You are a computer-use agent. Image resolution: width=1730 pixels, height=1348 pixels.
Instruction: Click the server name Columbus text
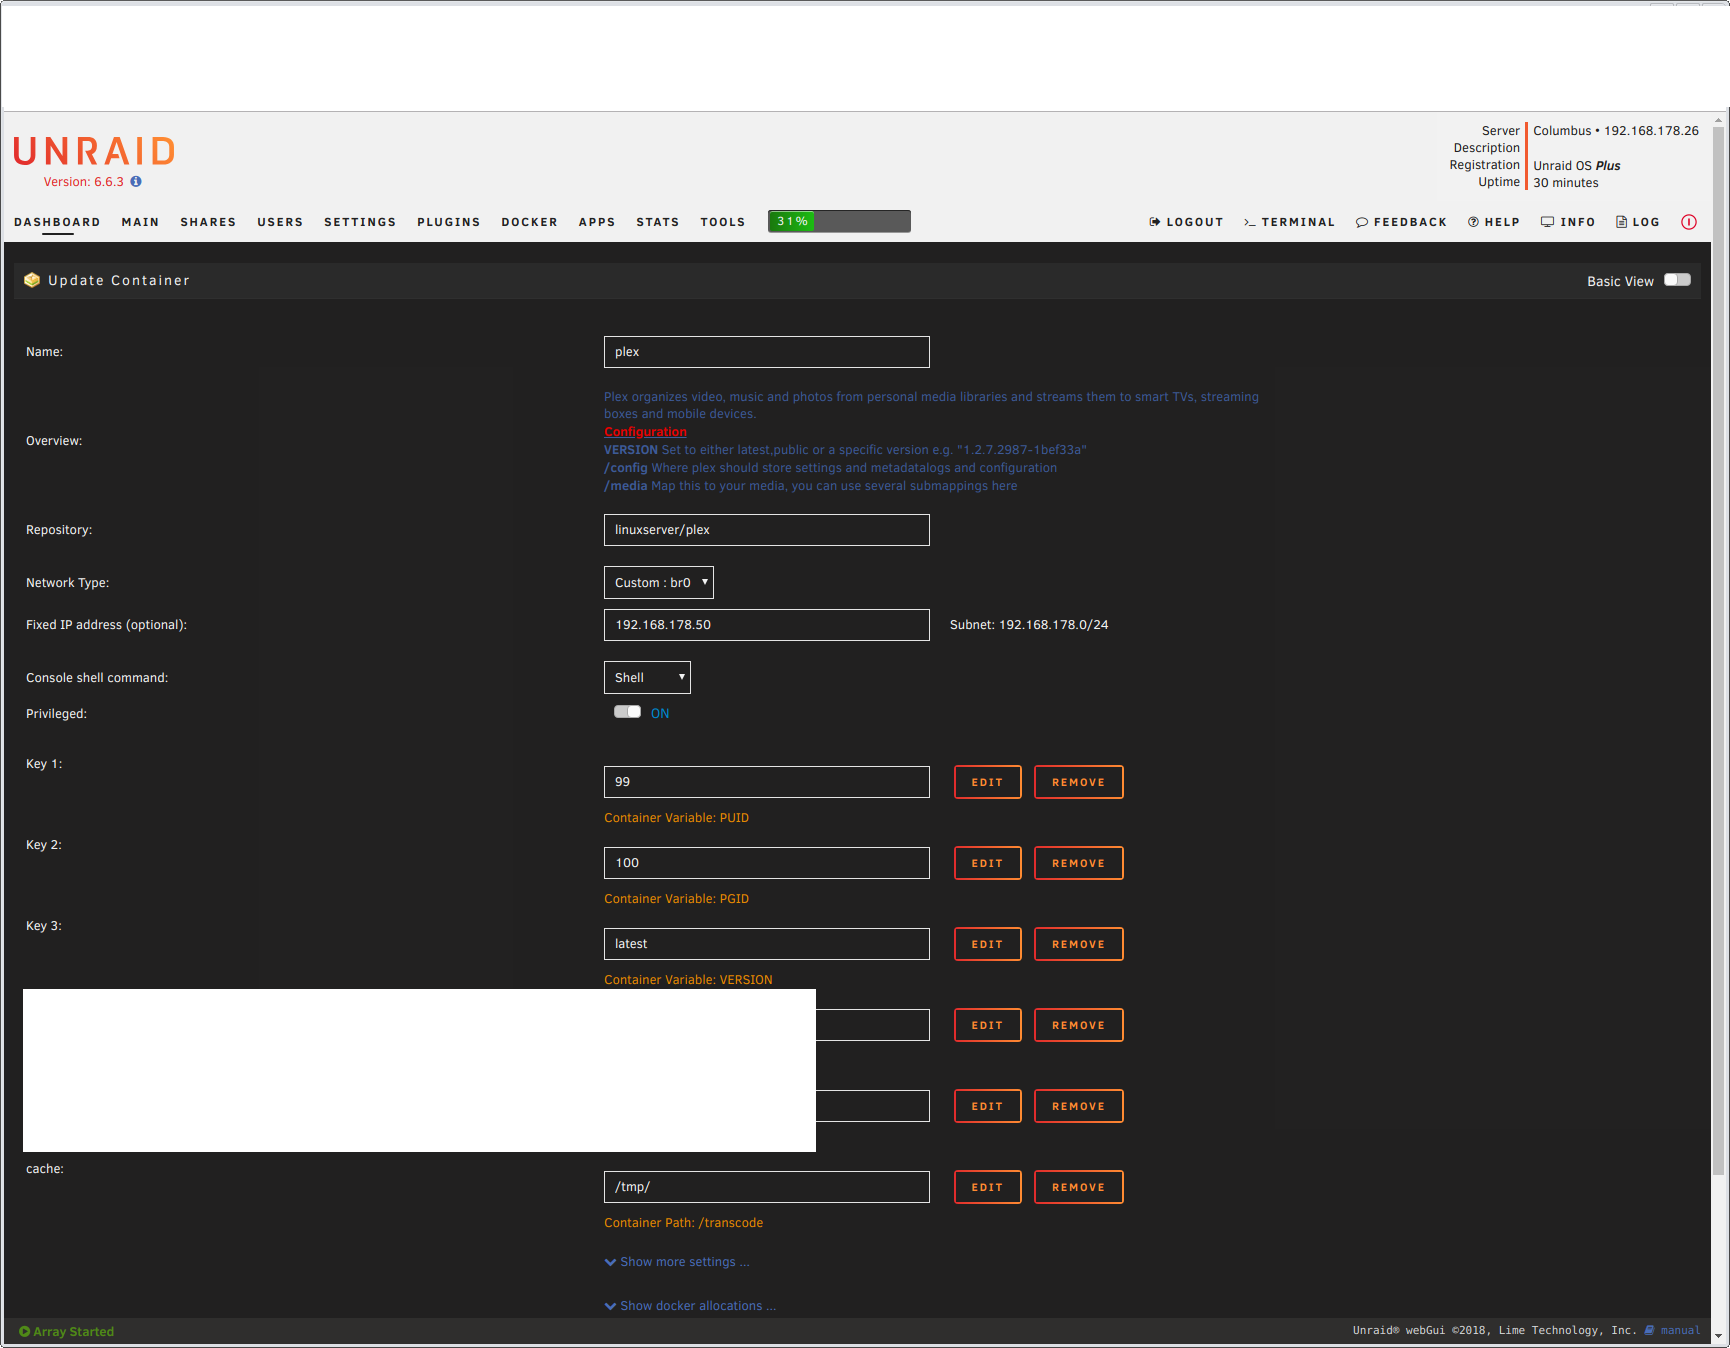(x=1562, y=131)
